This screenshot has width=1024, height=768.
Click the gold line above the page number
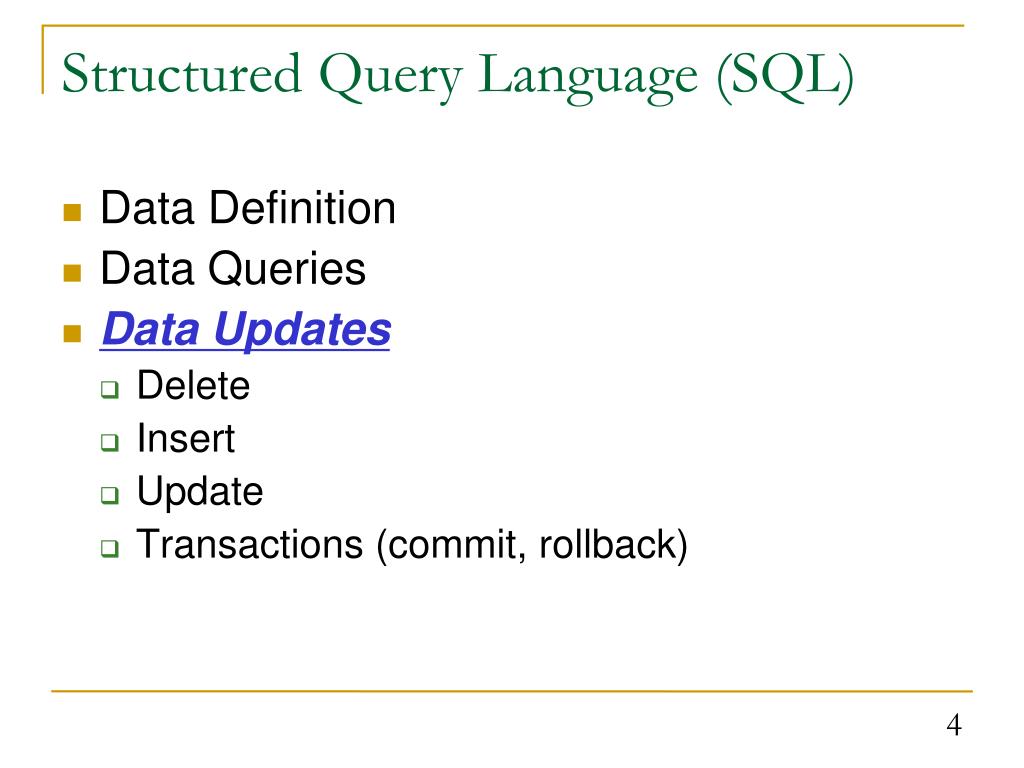tap(512, 691)
